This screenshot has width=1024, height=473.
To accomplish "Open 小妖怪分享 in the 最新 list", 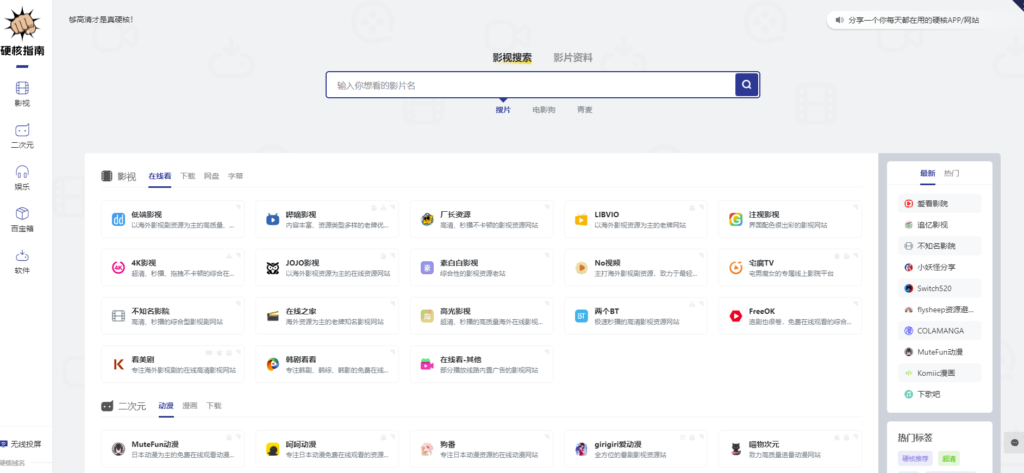I will (939, 267).
